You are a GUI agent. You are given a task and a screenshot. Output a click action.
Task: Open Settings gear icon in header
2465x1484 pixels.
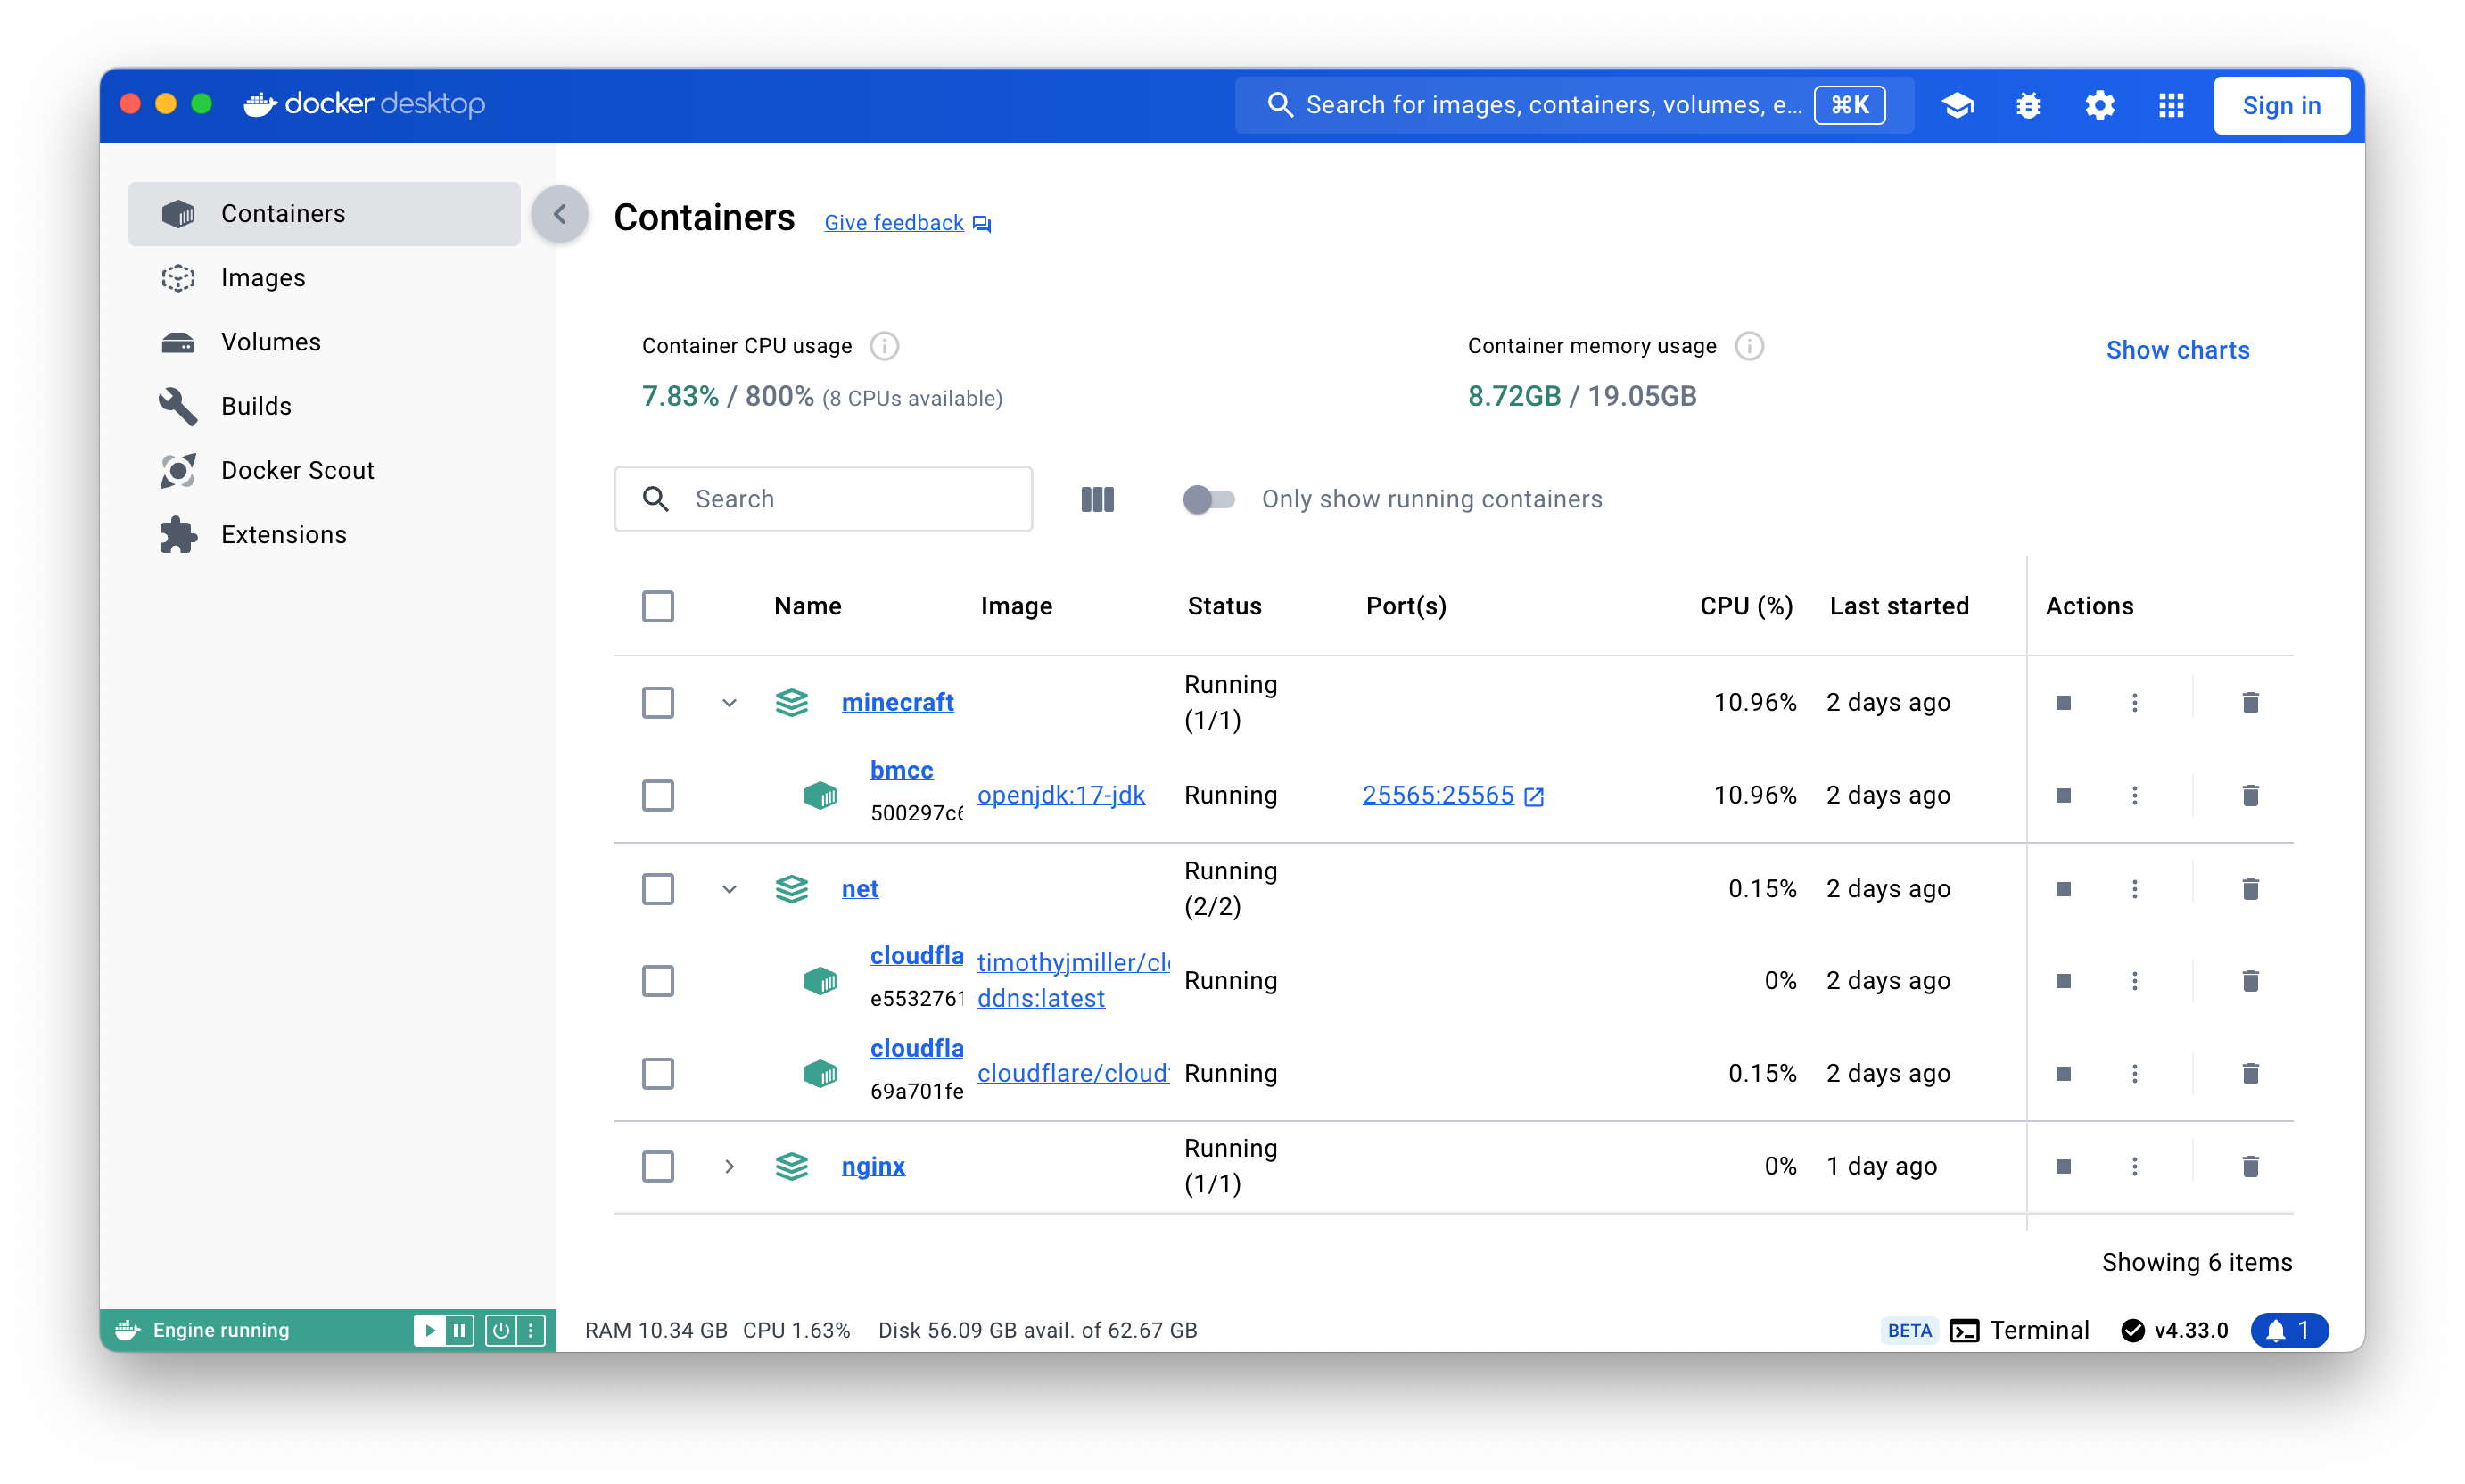coord(2099,105)
